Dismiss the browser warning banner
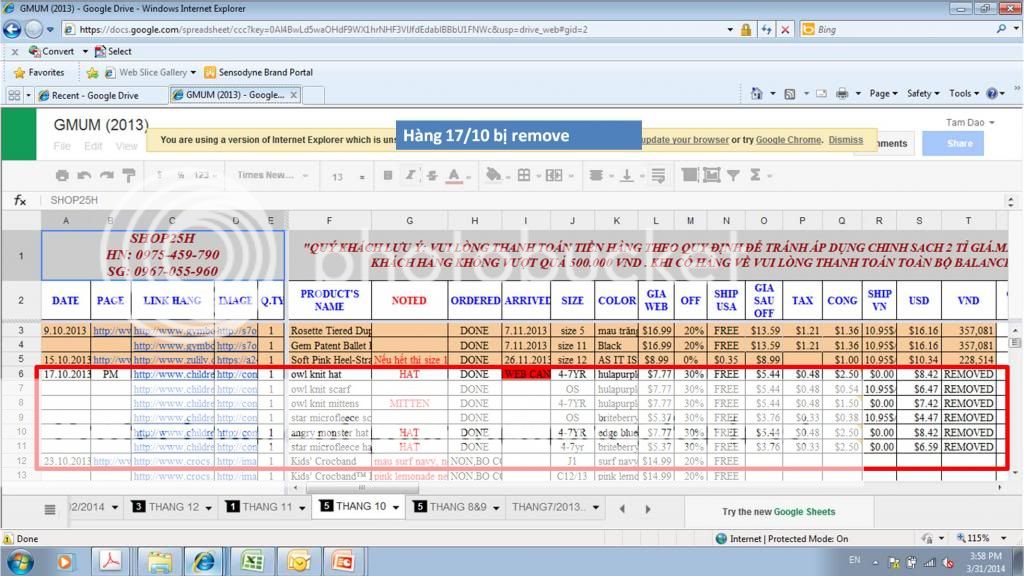Viewport: 1024px width, 576px height. click(845, 140)
